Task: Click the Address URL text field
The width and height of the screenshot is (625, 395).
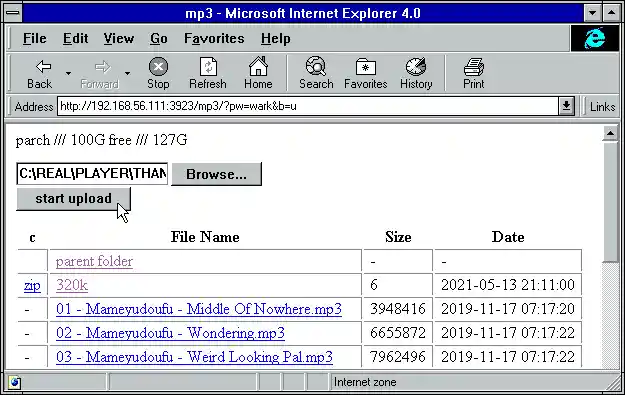Action: pyautogui.click(x=308, y=106)
